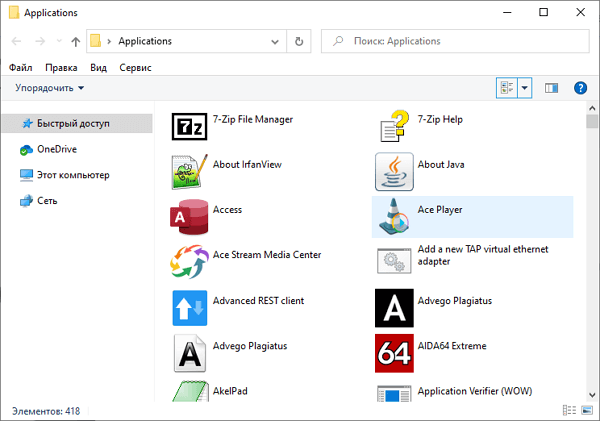Select the Access database icon
The height and width of the screenshot is (421, 600).
click(x=189, y=217)
